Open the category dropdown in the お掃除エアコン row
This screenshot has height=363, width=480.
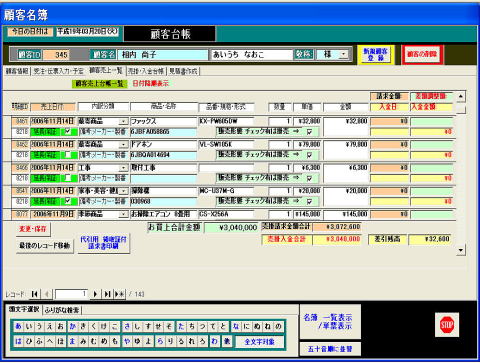(x=123, y=214)
